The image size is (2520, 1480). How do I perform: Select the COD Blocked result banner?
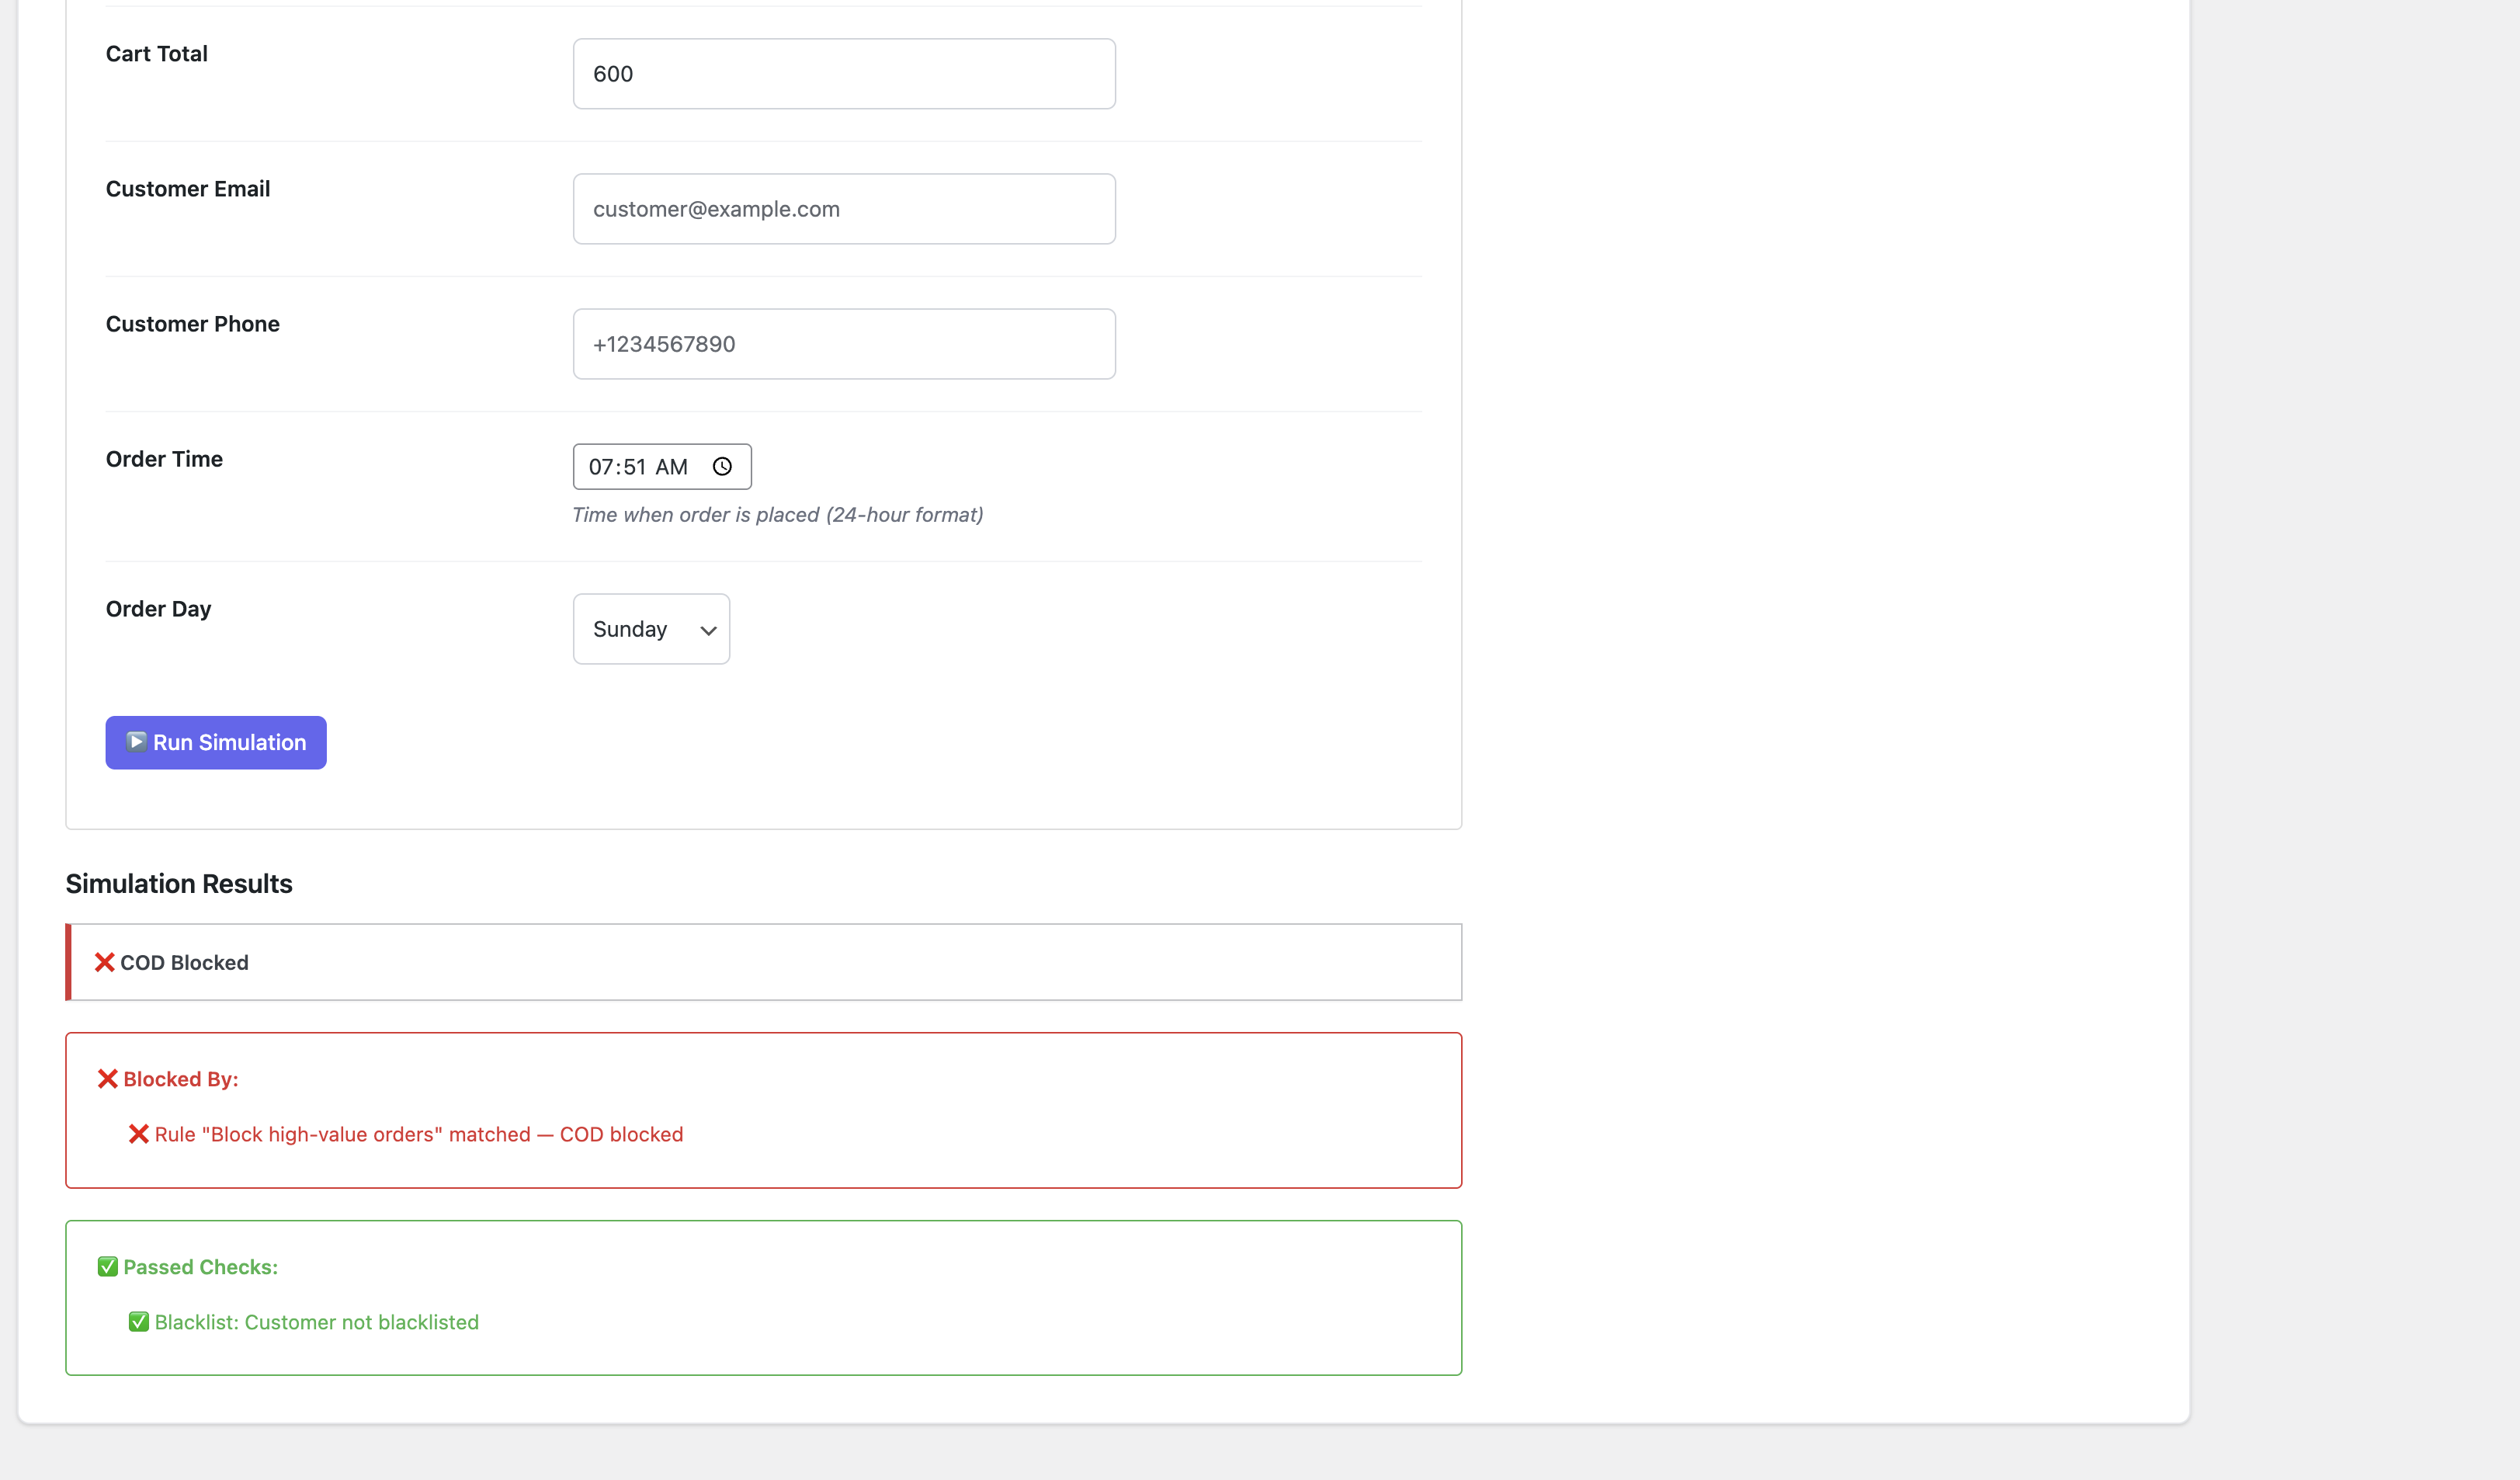pos(763,962)
